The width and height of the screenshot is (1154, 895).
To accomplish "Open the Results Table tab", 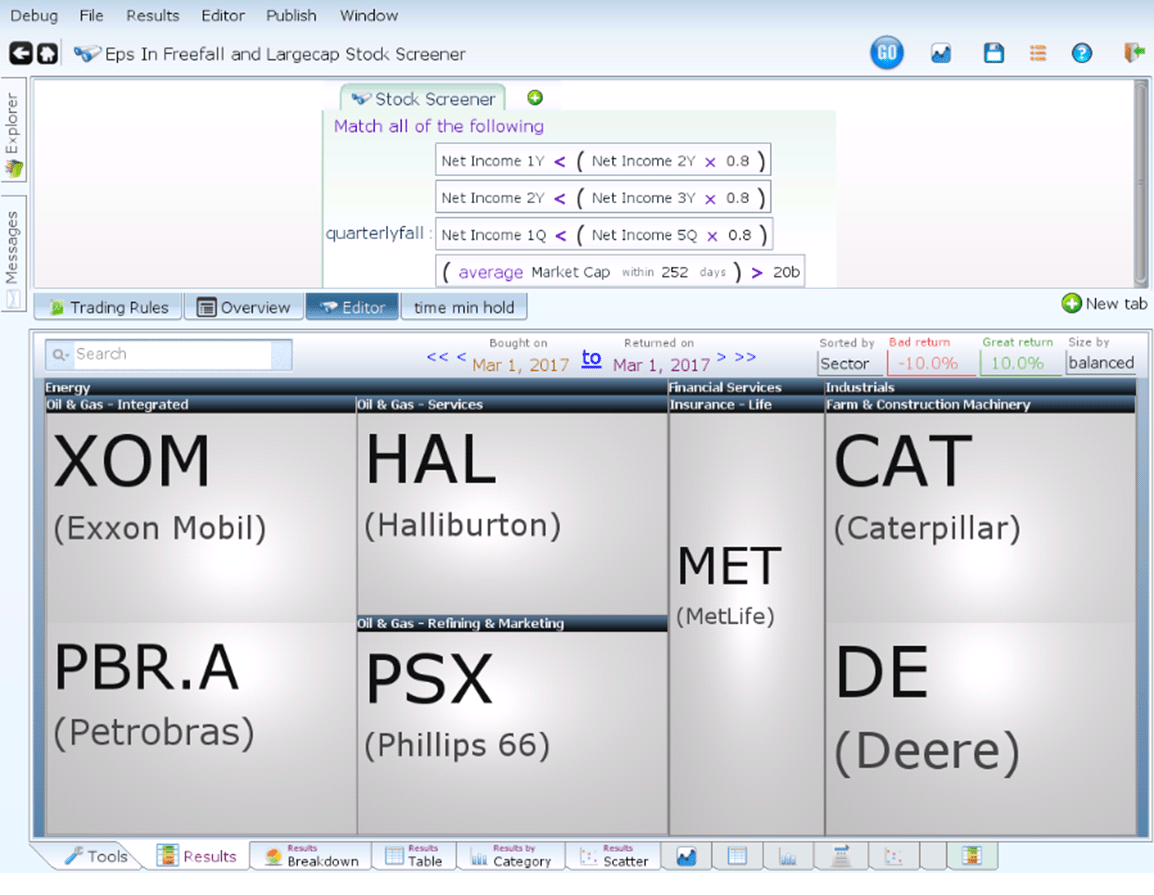I will coord(414,856).
